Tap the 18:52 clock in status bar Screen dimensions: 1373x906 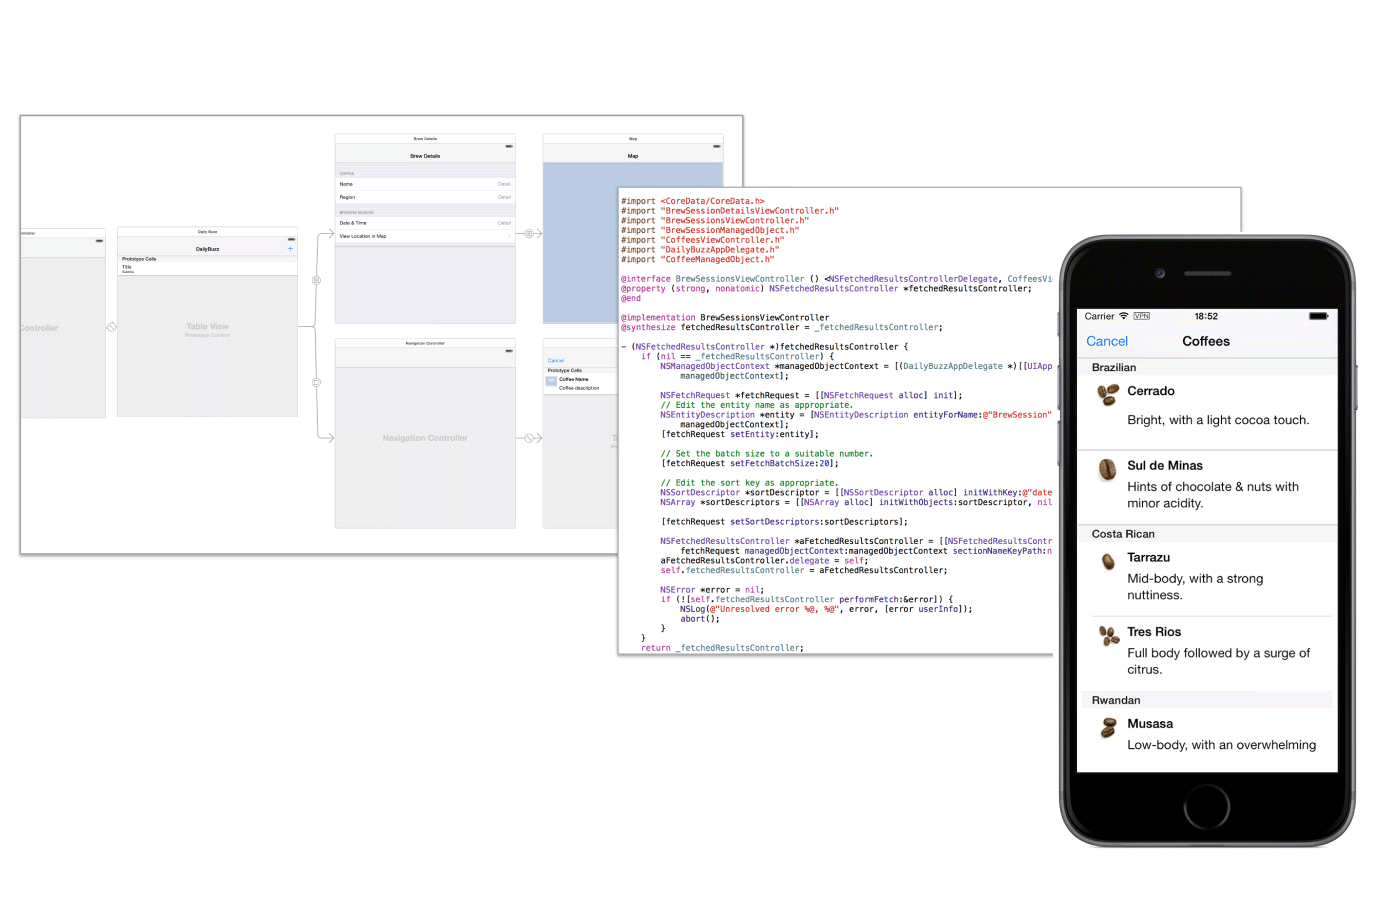pos(1206,316)
